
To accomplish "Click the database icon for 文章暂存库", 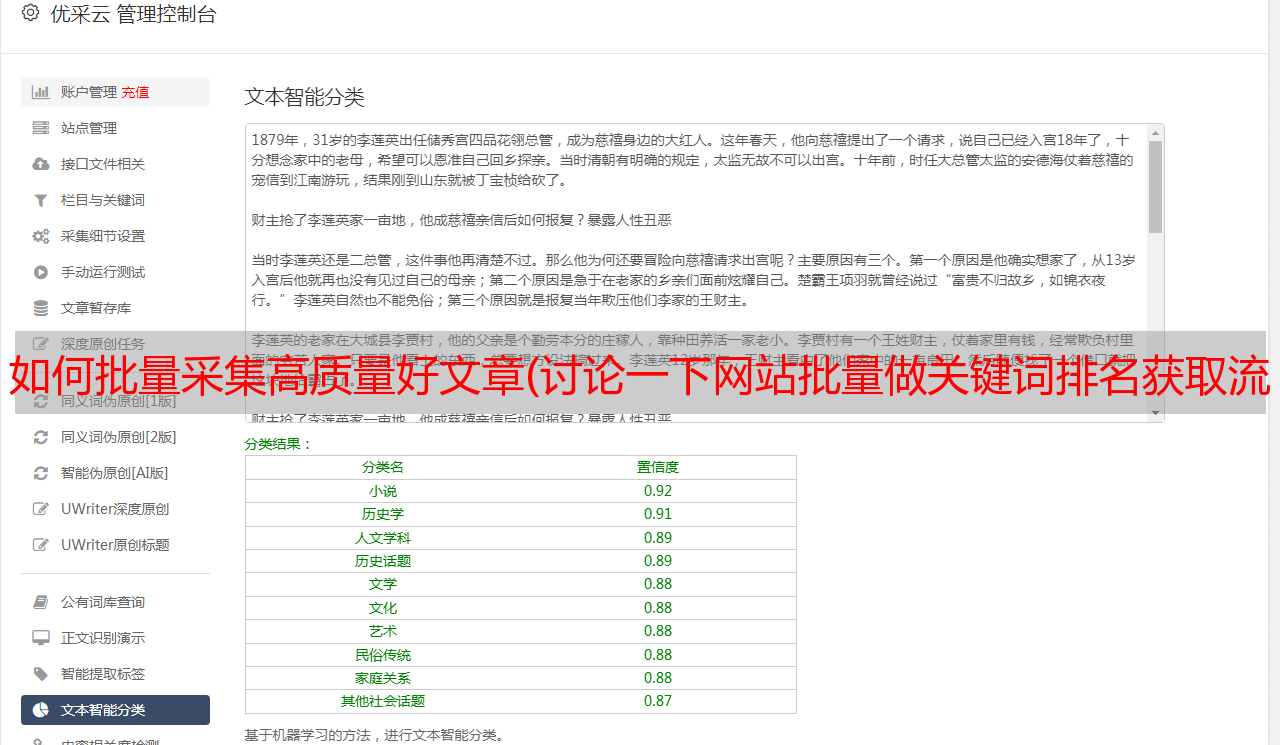I will point(41,308).
